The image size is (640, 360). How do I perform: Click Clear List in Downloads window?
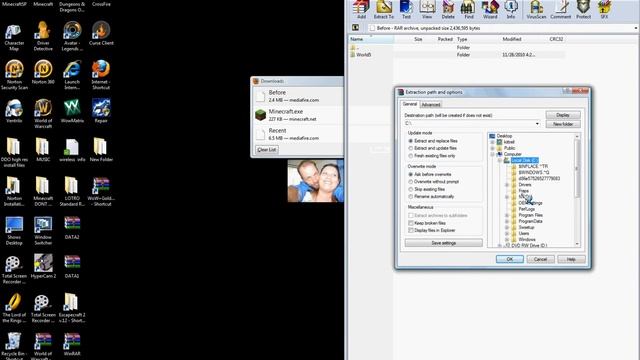click(267, 150)
